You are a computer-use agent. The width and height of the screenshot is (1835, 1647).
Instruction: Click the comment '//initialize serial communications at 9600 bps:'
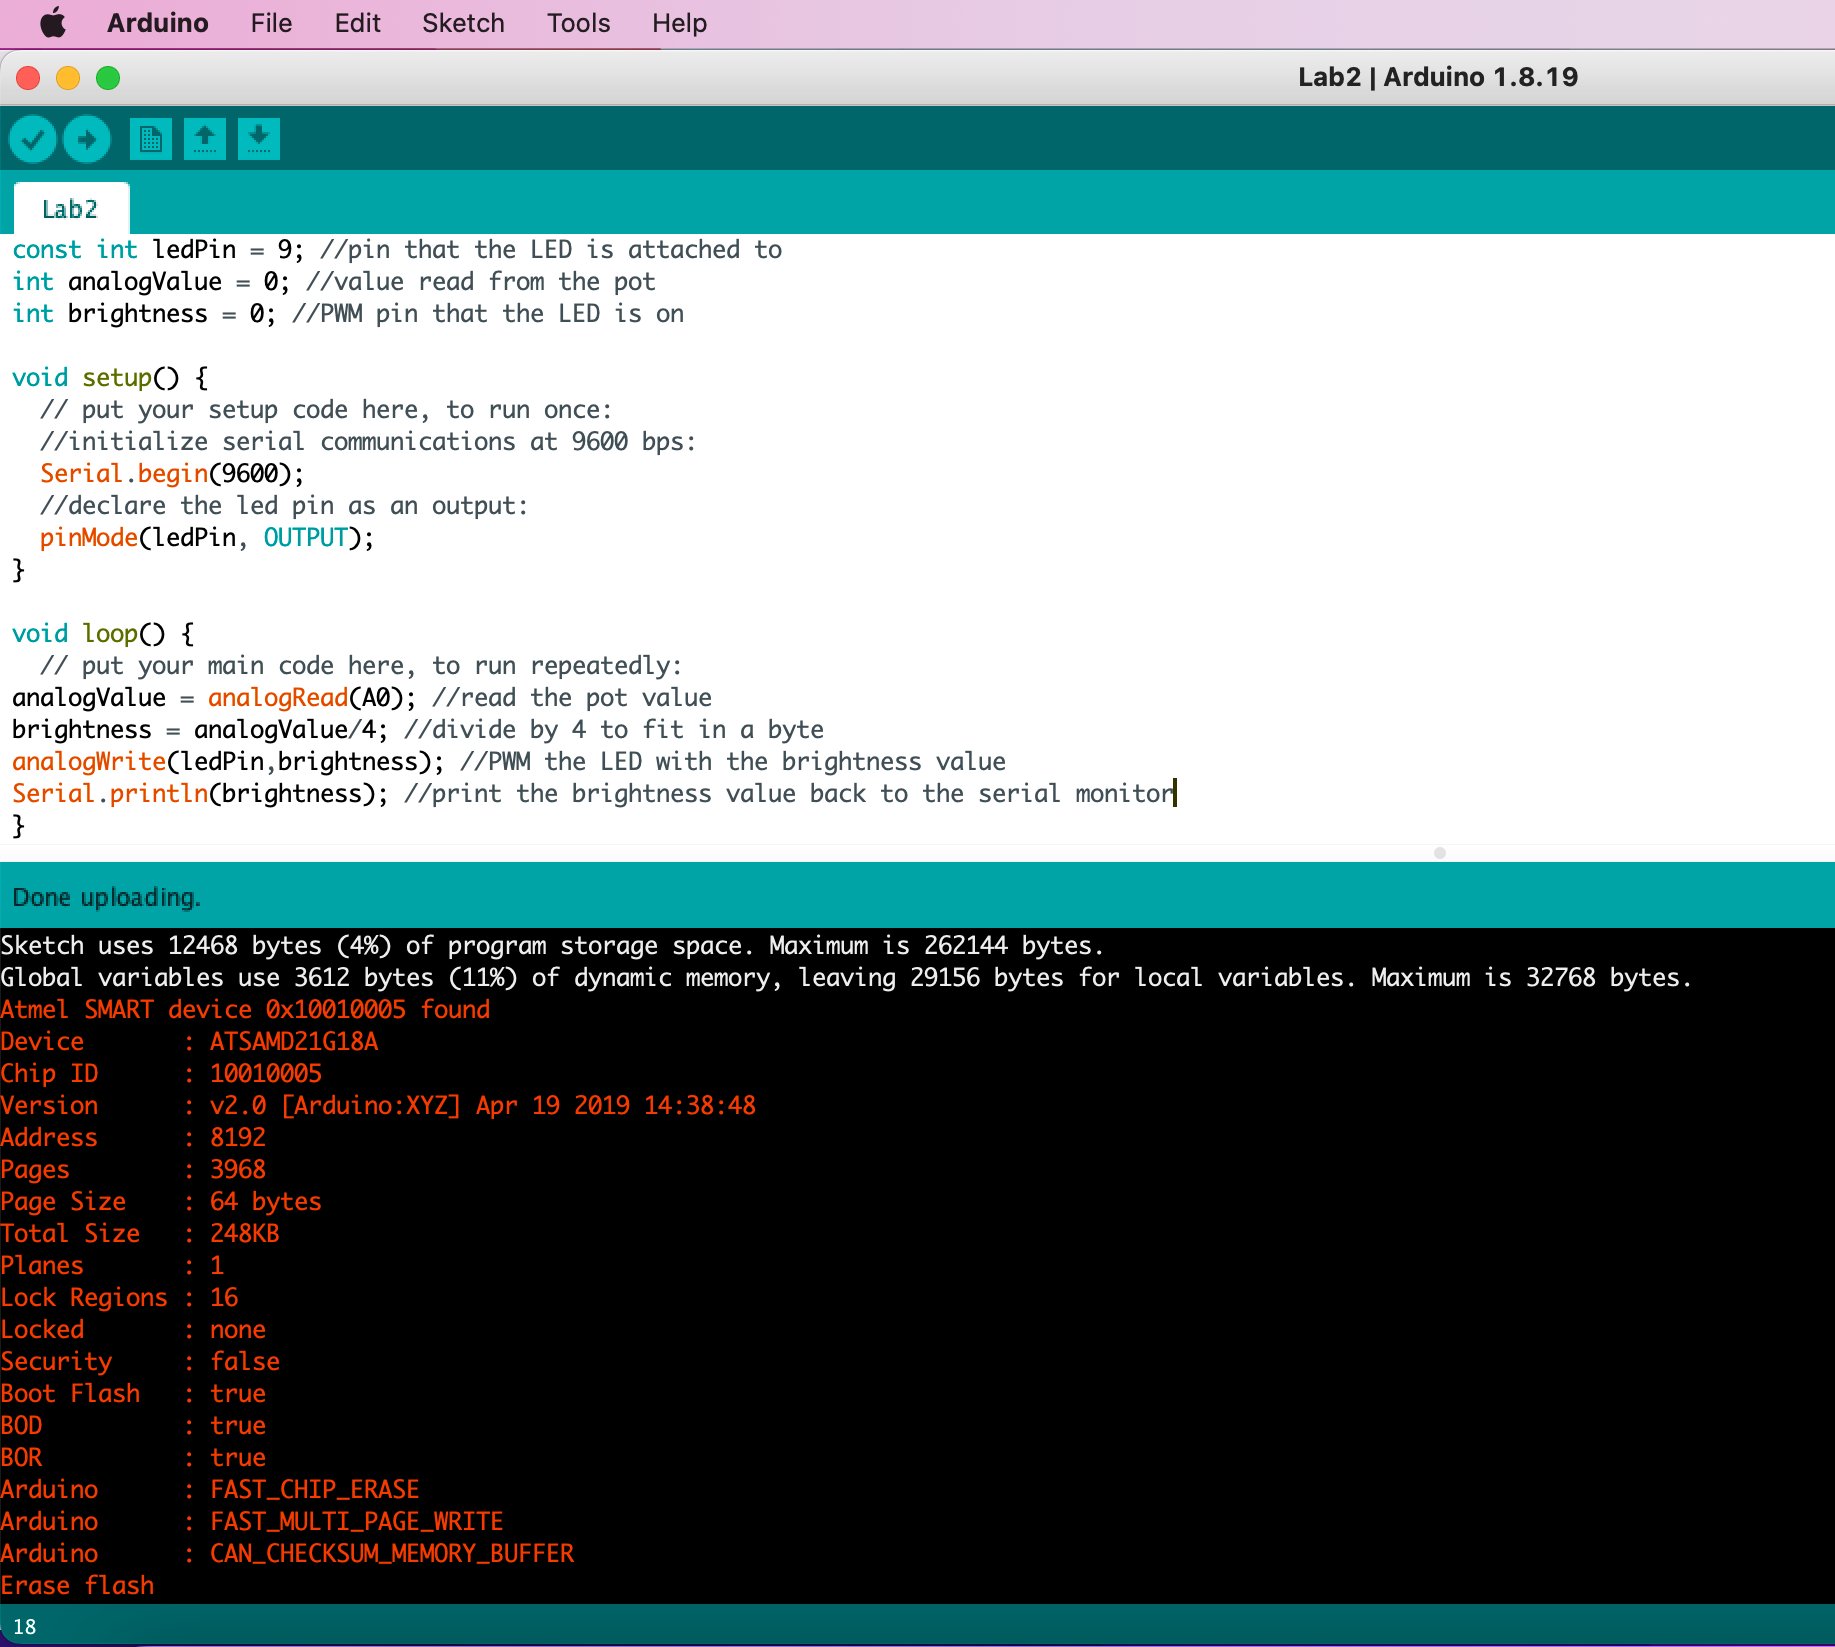click(368, 441)
